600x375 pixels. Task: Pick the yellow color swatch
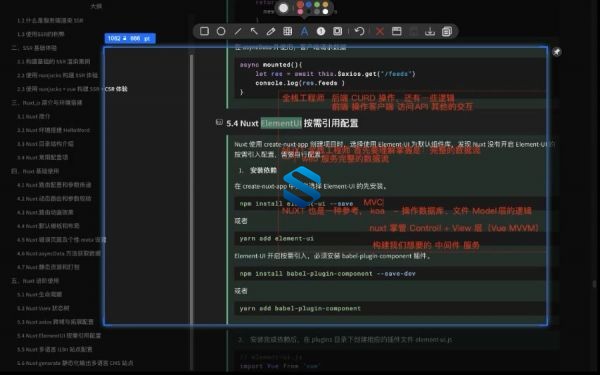pos(325,5)
